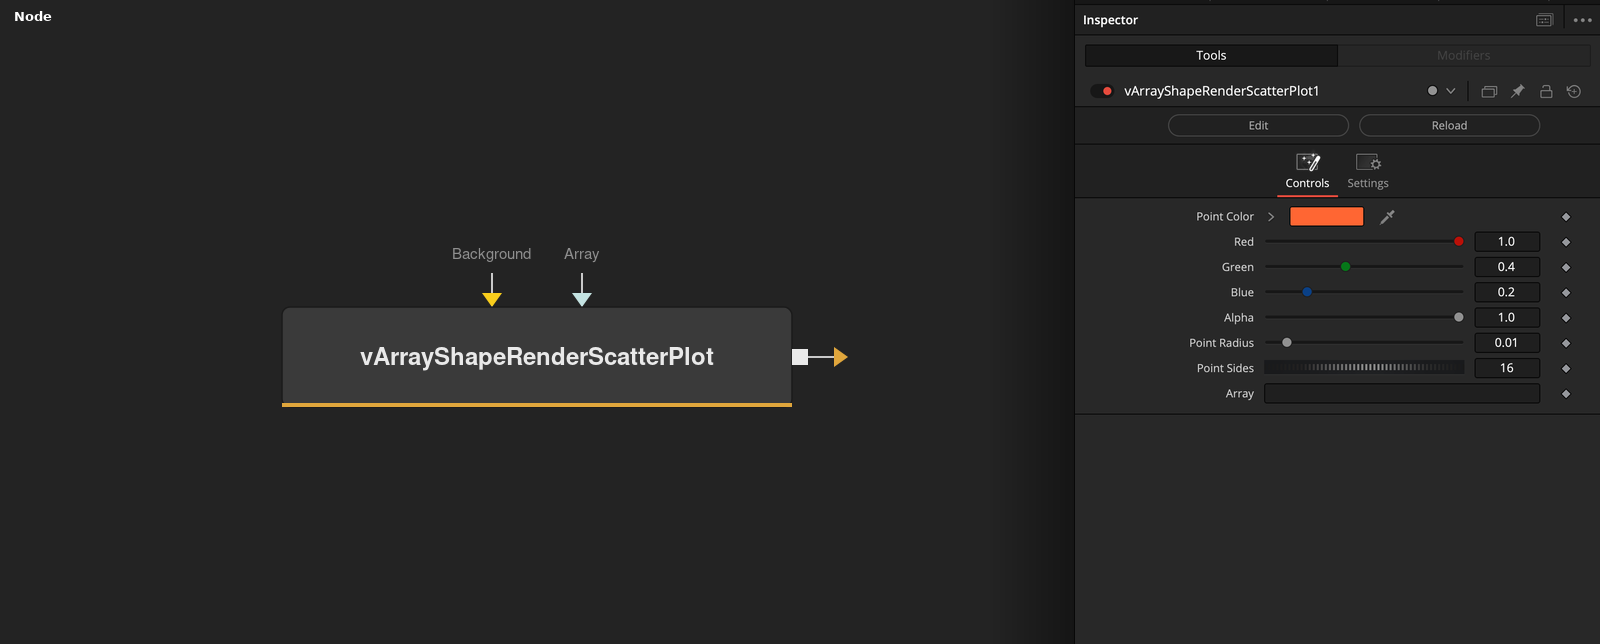This screenshot has height=644, width=1600.
Task: Click the Edit button
Action: point(1258,125)
